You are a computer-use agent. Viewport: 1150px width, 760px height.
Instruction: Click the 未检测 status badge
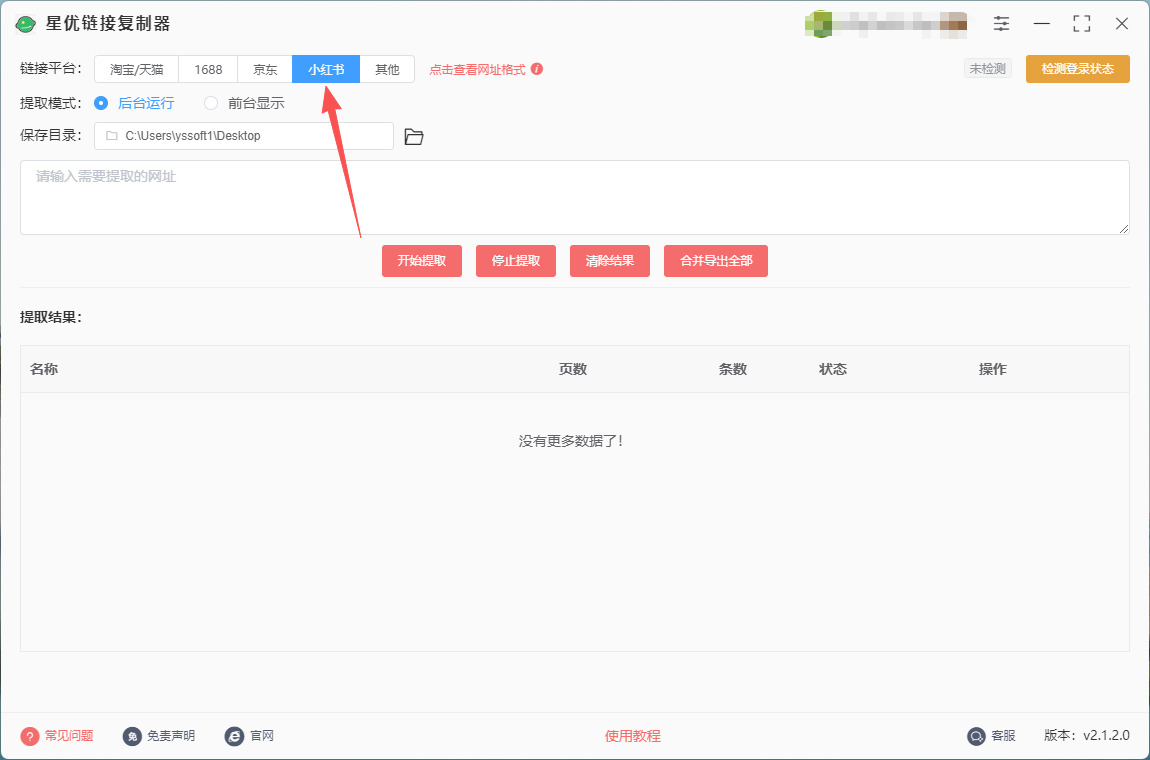pos(988,69)
